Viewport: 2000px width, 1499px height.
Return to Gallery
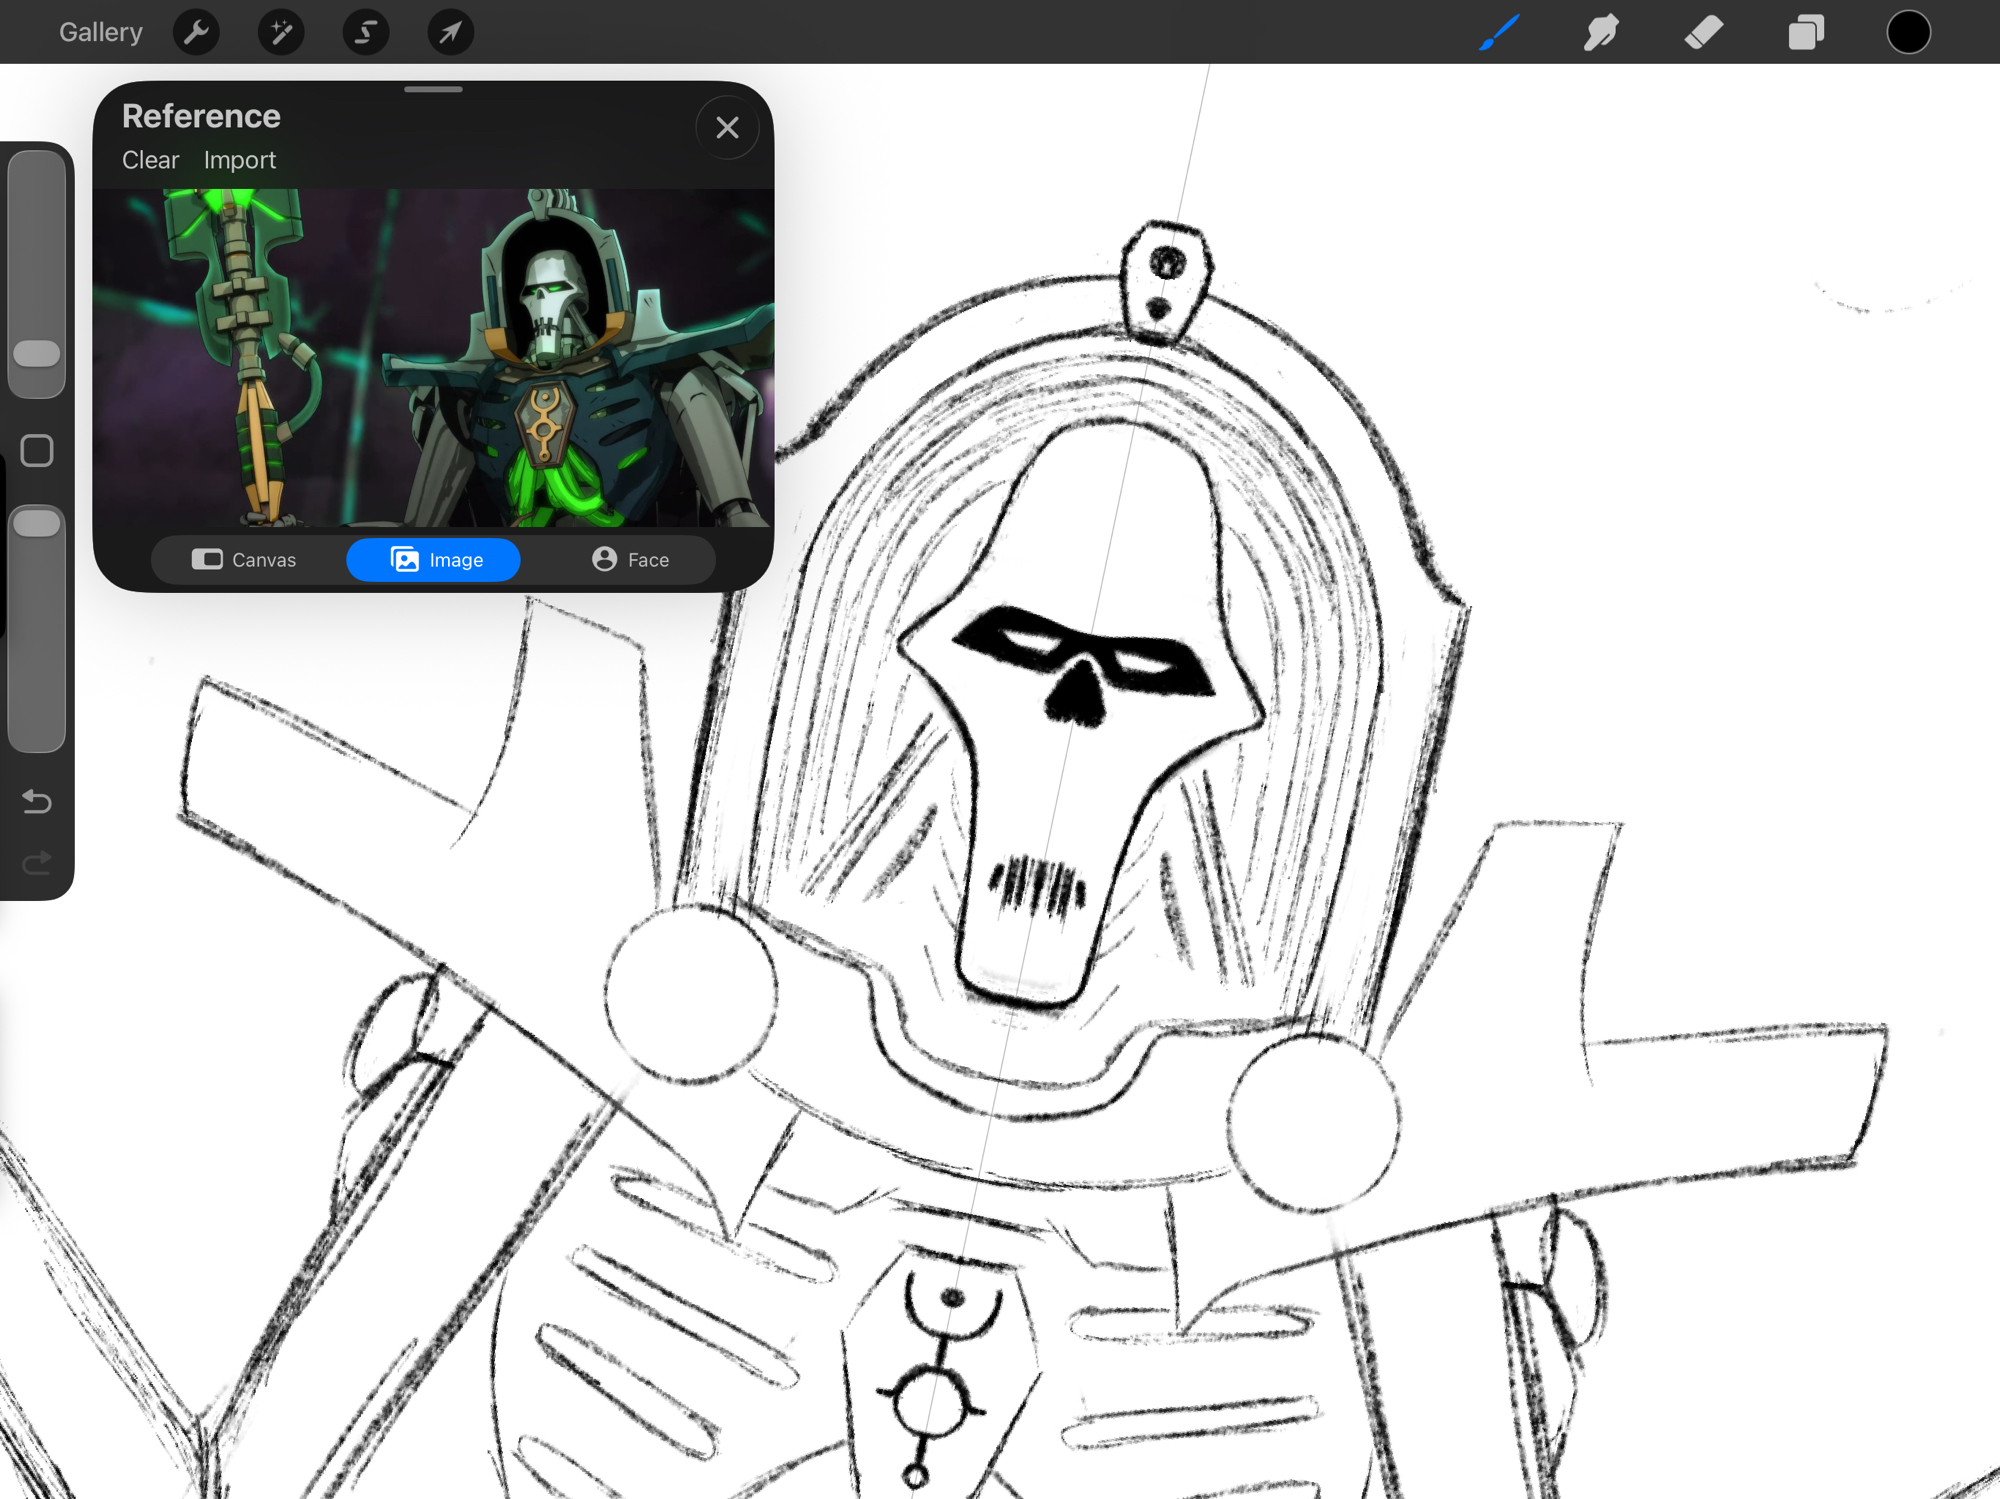pyautogui.click(x=100, y=32)
